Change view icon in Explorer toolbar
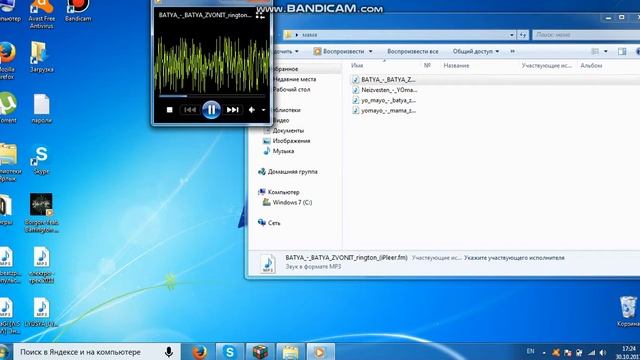This screenshot has height=360, width=640. [x=595, y=51]
